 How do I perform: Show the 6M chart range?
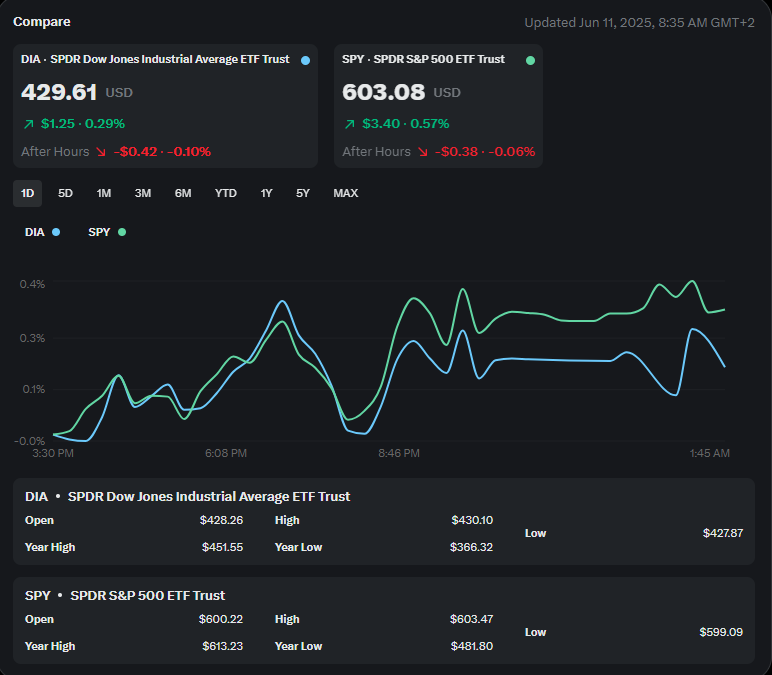coord(183,193)
